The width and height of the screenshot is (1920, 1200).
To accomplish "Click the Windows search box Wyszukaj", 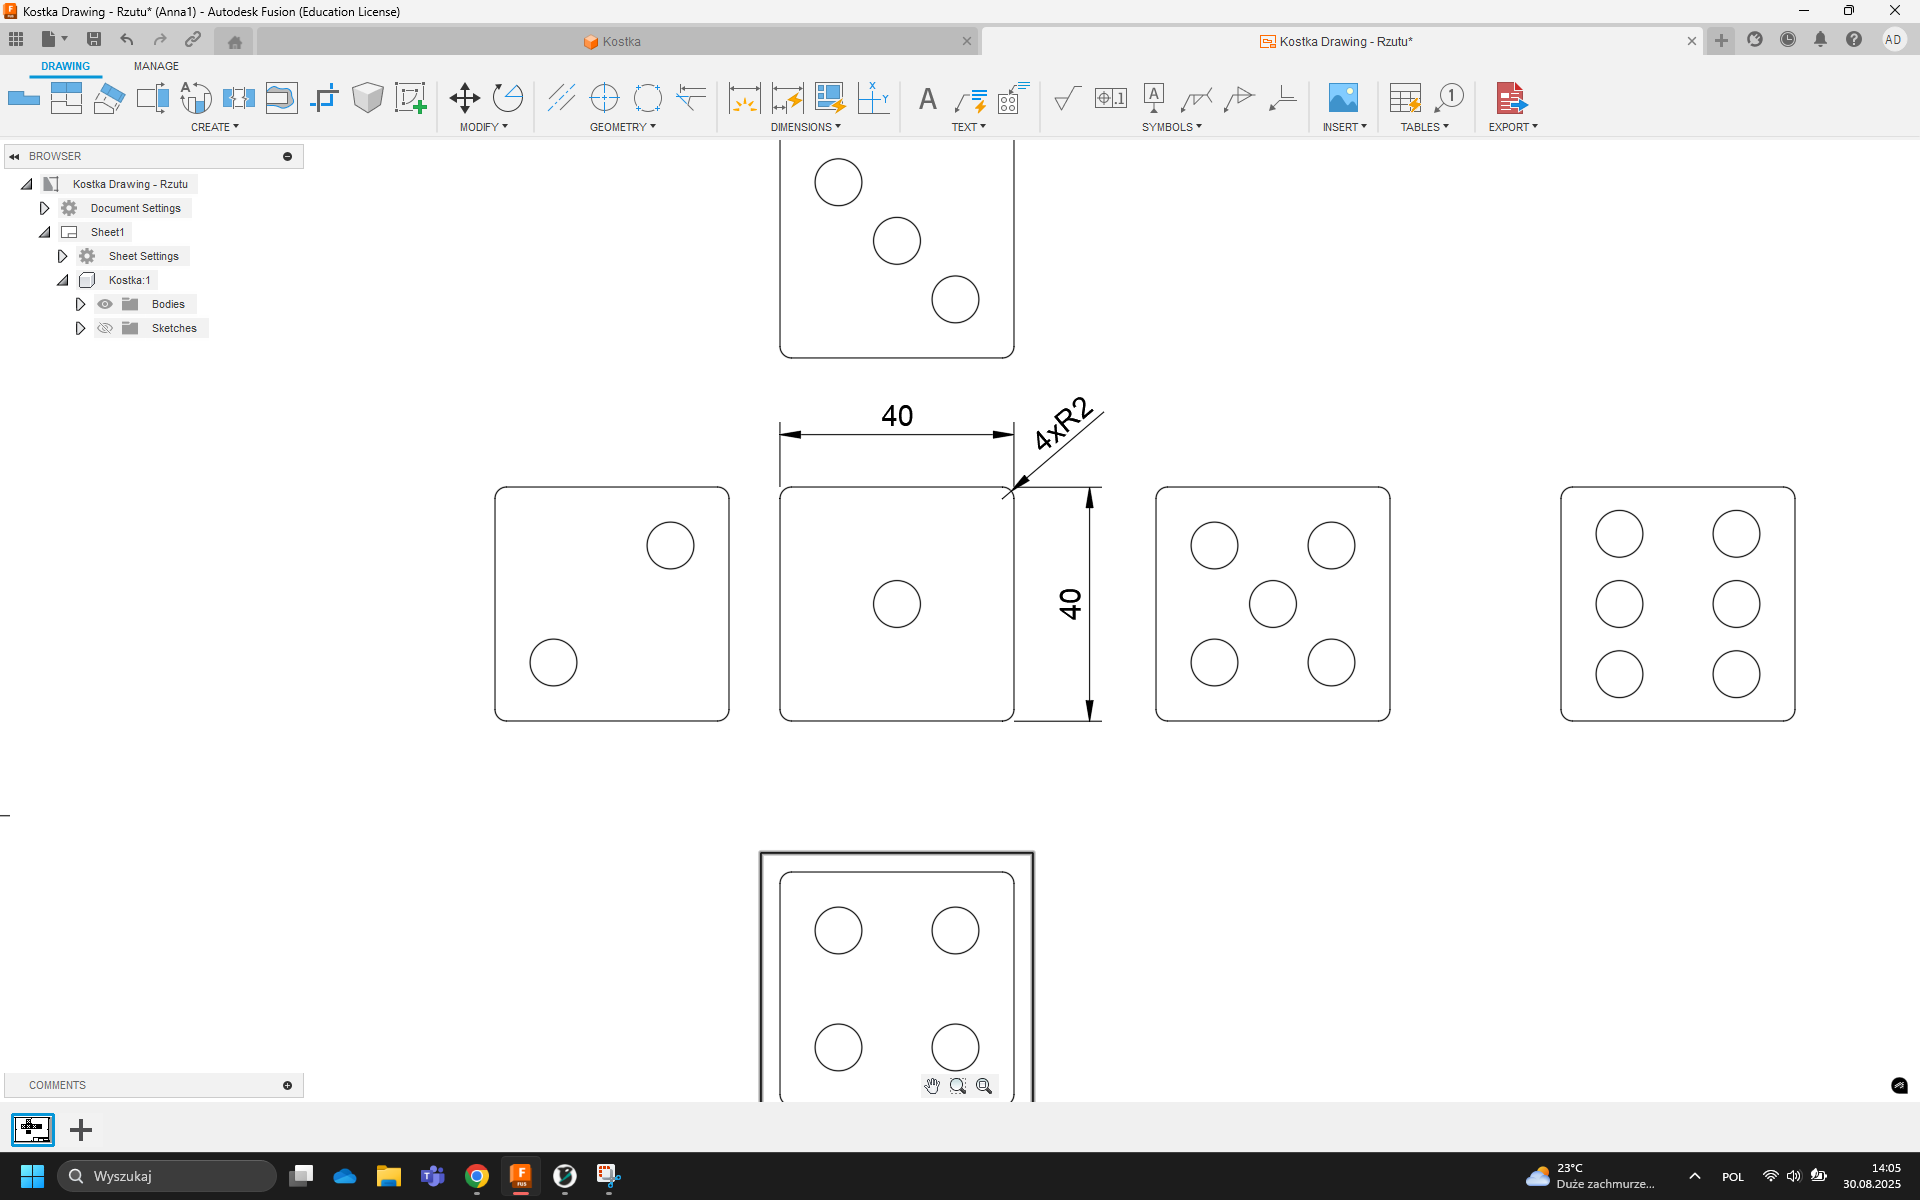I will pos(167,1176).
